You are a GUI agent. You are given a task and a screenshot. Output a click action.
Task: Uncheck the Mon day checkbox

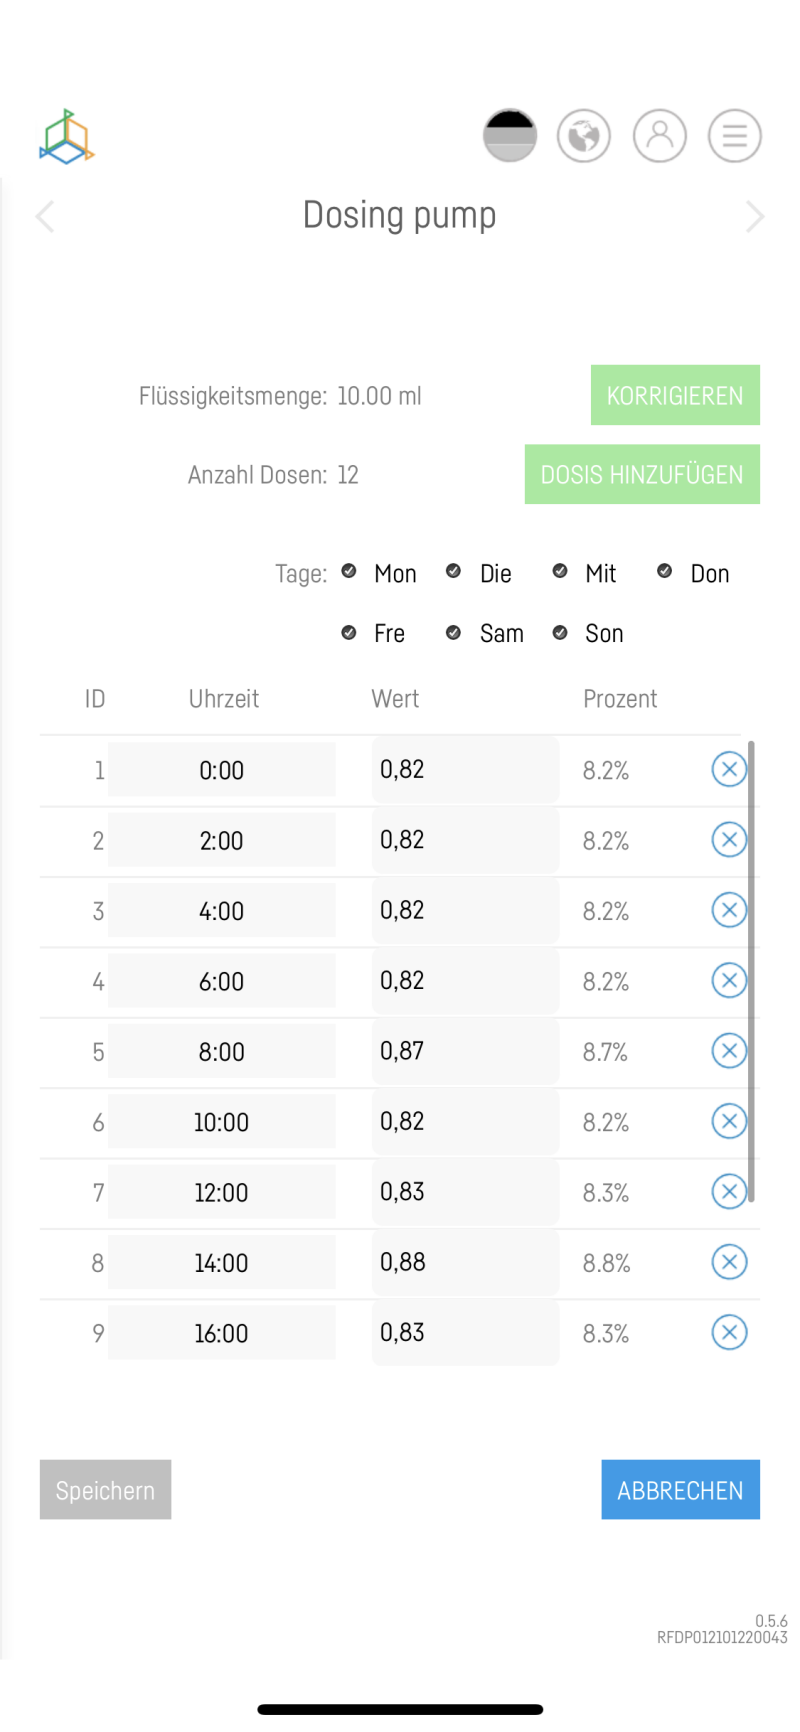click(x=349, y=571)
